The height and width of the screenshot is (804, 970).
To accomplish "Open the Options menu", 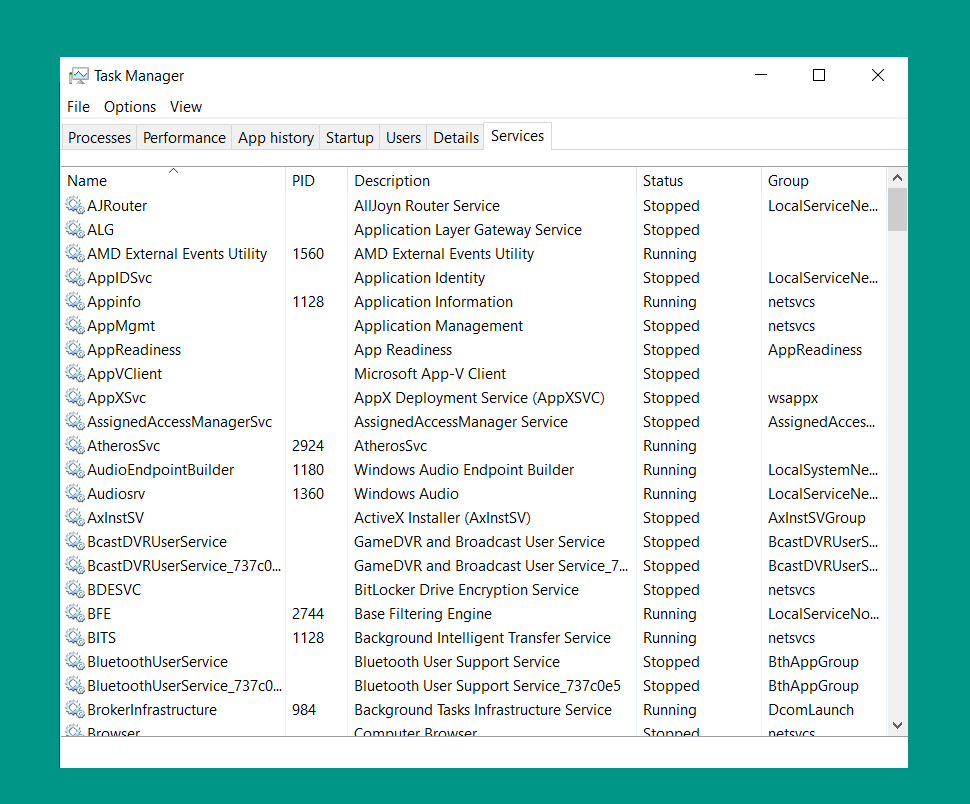I will click(x=130, y=107).
